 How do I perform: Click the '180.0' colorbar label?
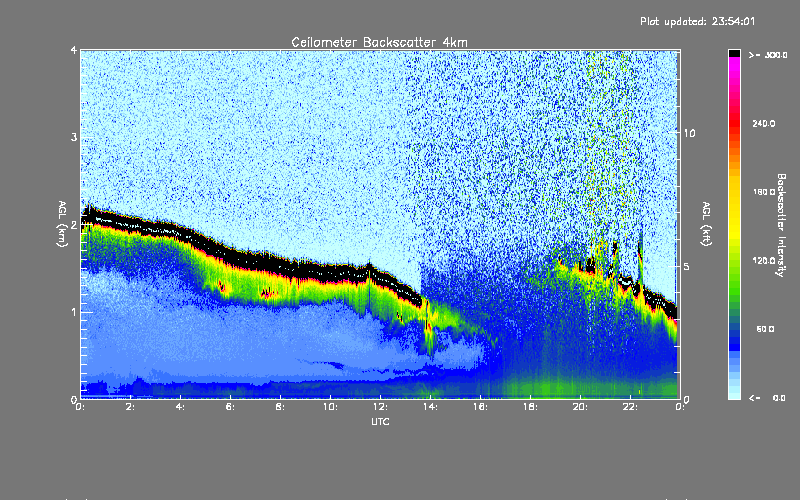click(764, 192)
